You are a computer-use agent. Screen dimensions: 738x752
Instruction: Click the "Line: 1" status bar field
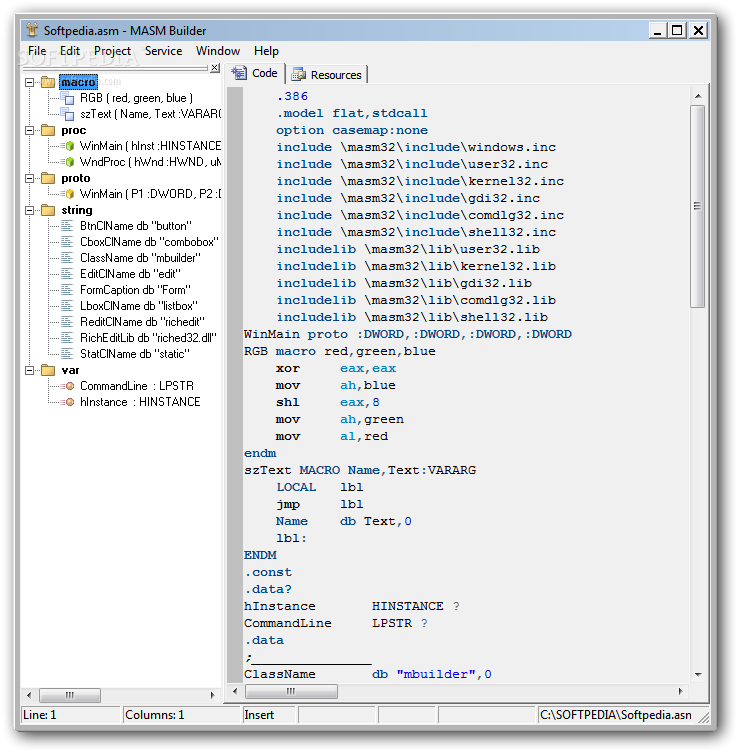click(x=70, y=715)
